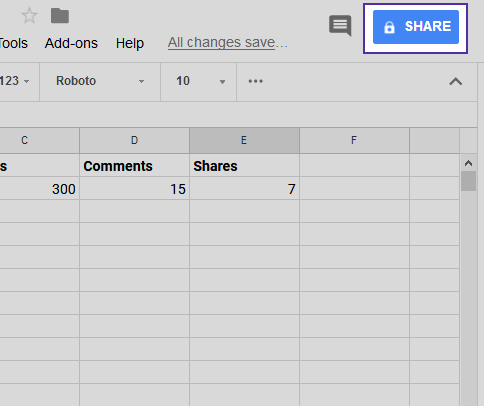Select column F header
This screenshot has height=406, width=484.
[x=354, y=140]
